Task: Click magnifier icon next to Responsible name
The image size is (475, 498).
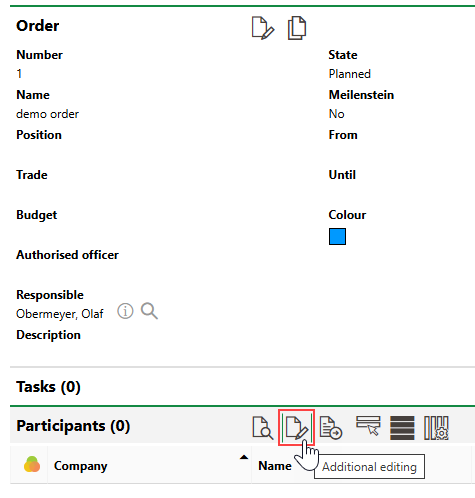Action: click(149, 311)
